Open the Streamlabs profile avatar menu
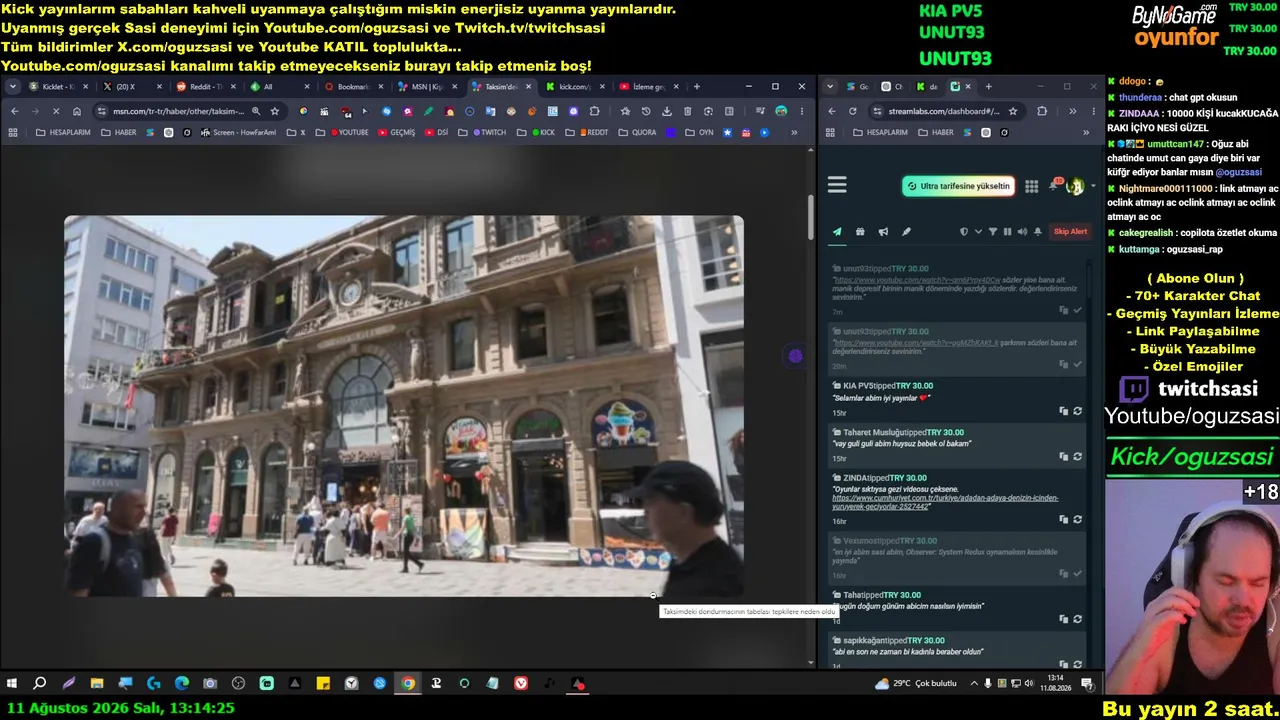 pos(1075,186)
